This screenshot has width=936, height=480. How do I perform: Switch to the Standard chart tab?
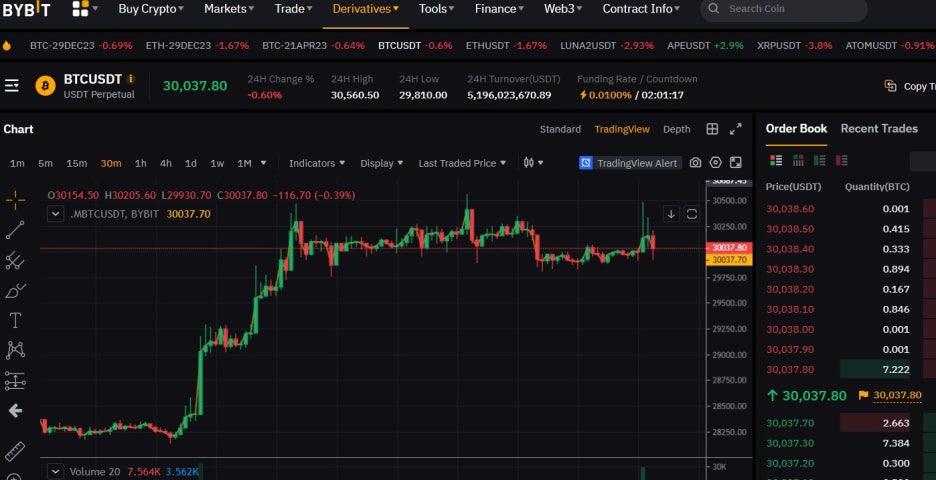pyautogui.click(x=560, y=129)
